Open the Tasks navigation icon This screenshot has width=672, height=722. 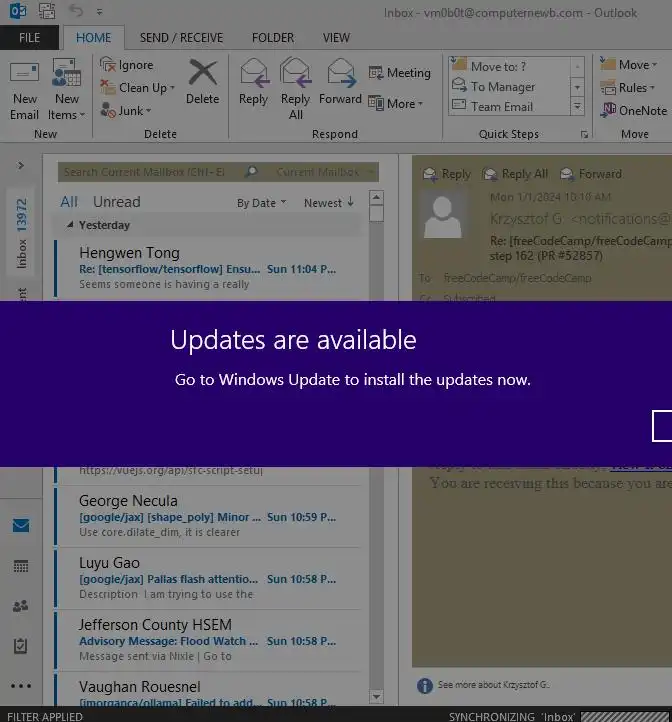coord(21,646)
